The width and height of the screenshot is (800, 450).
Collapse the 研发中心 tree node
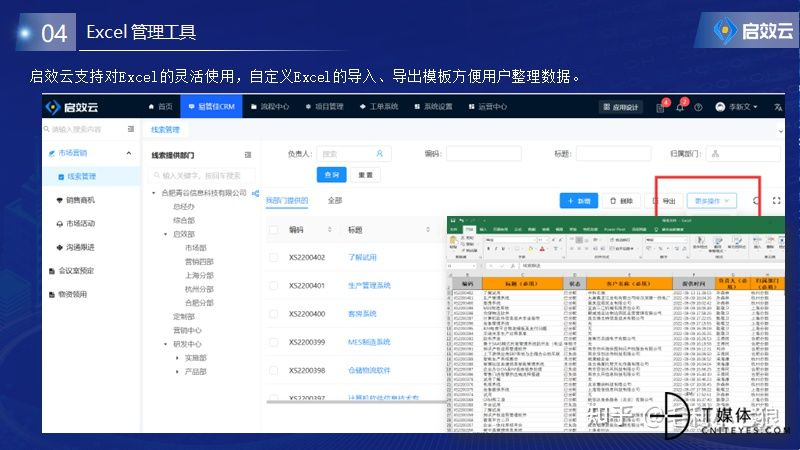click(x=165, y=344)
